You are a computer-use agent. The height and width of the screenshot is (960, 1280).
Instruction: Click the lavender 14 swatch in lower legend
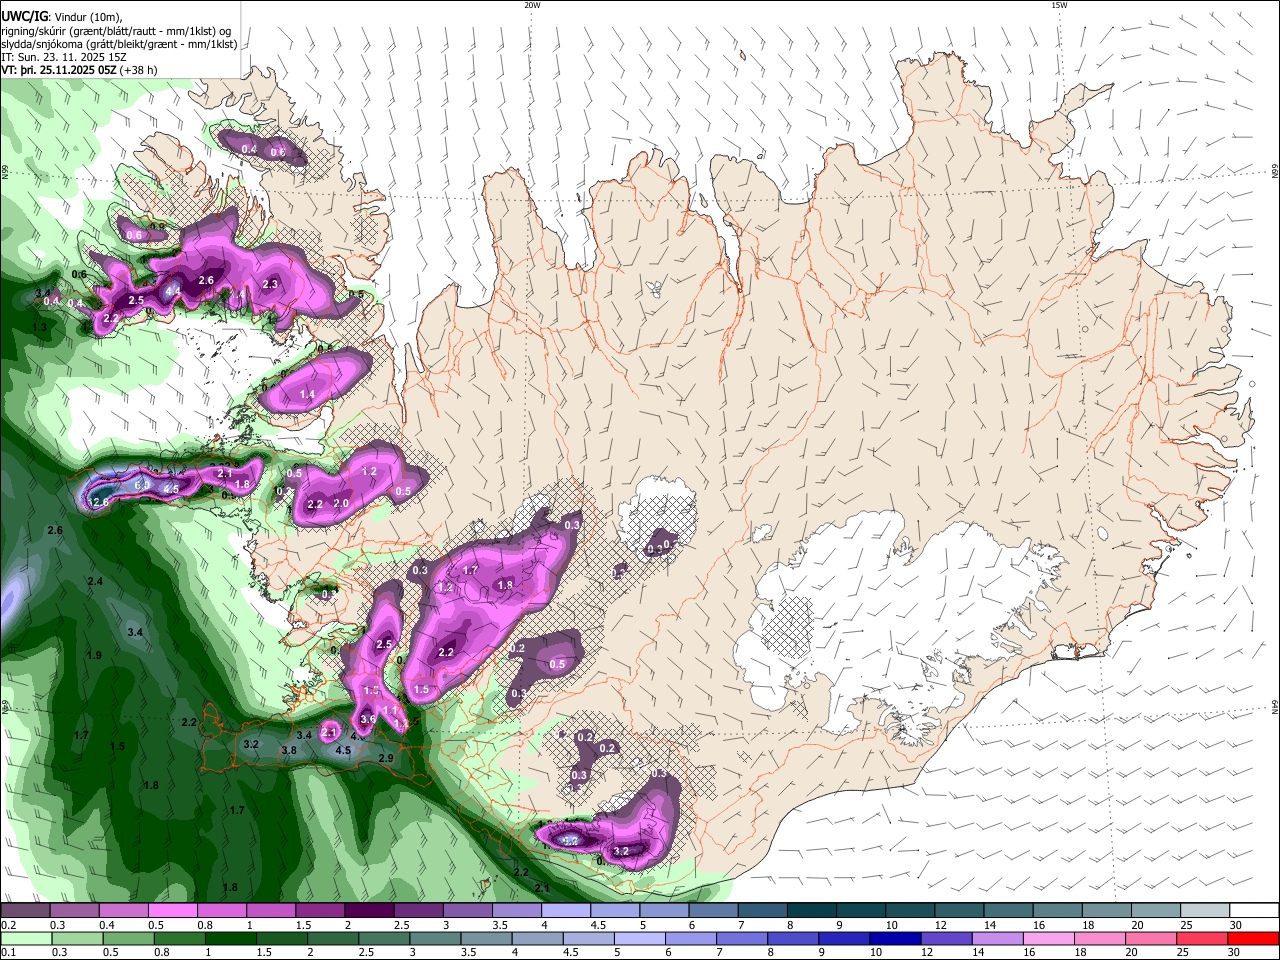(996, 939)
